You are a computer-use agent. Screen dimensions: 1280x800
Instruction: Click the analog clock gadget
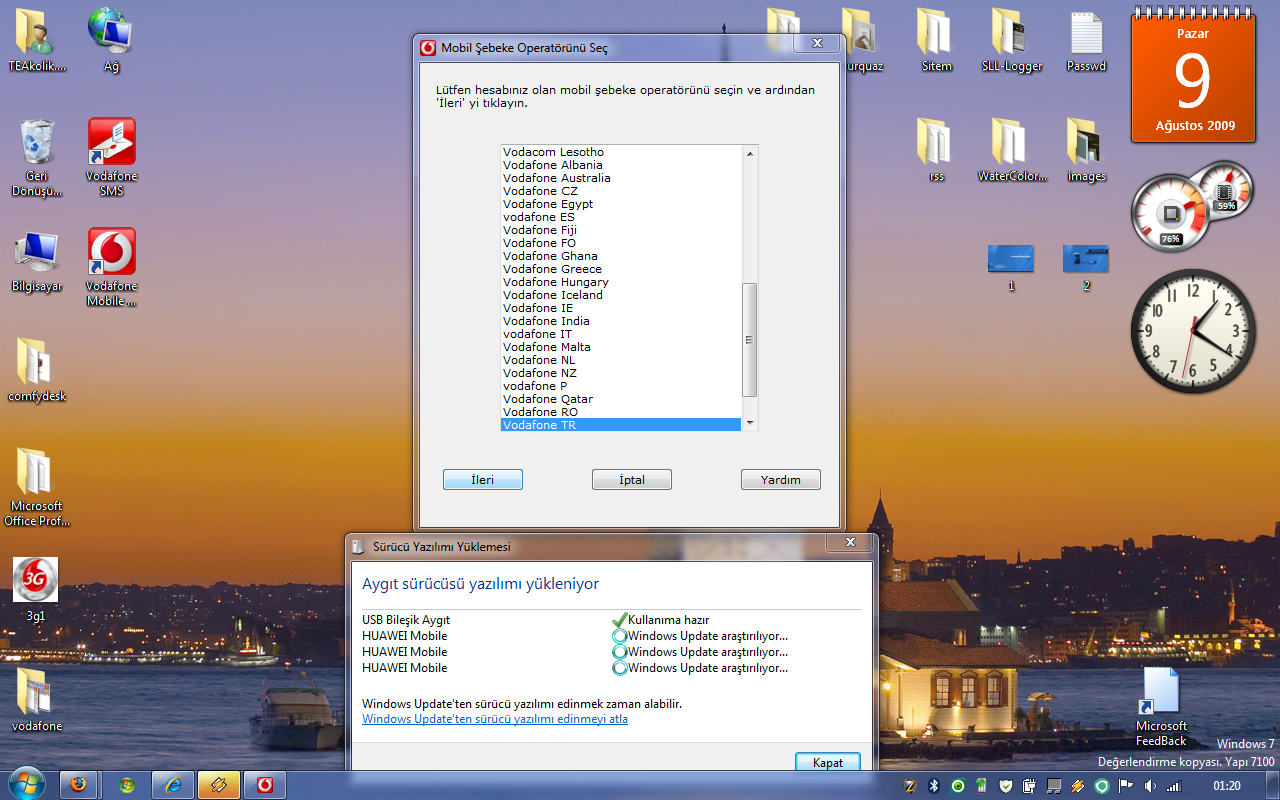(1193, 331)
